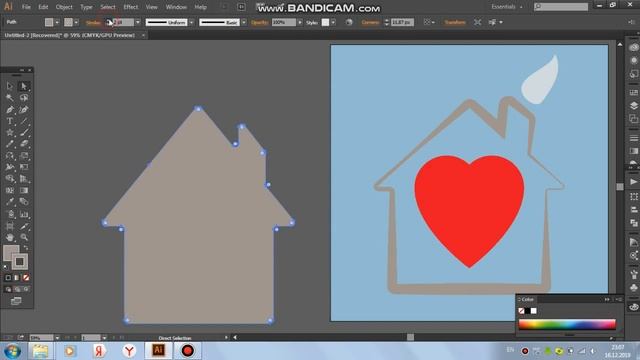Screen dimensions: 640x360
Task: Open the File menu
Action: [26, 7]
